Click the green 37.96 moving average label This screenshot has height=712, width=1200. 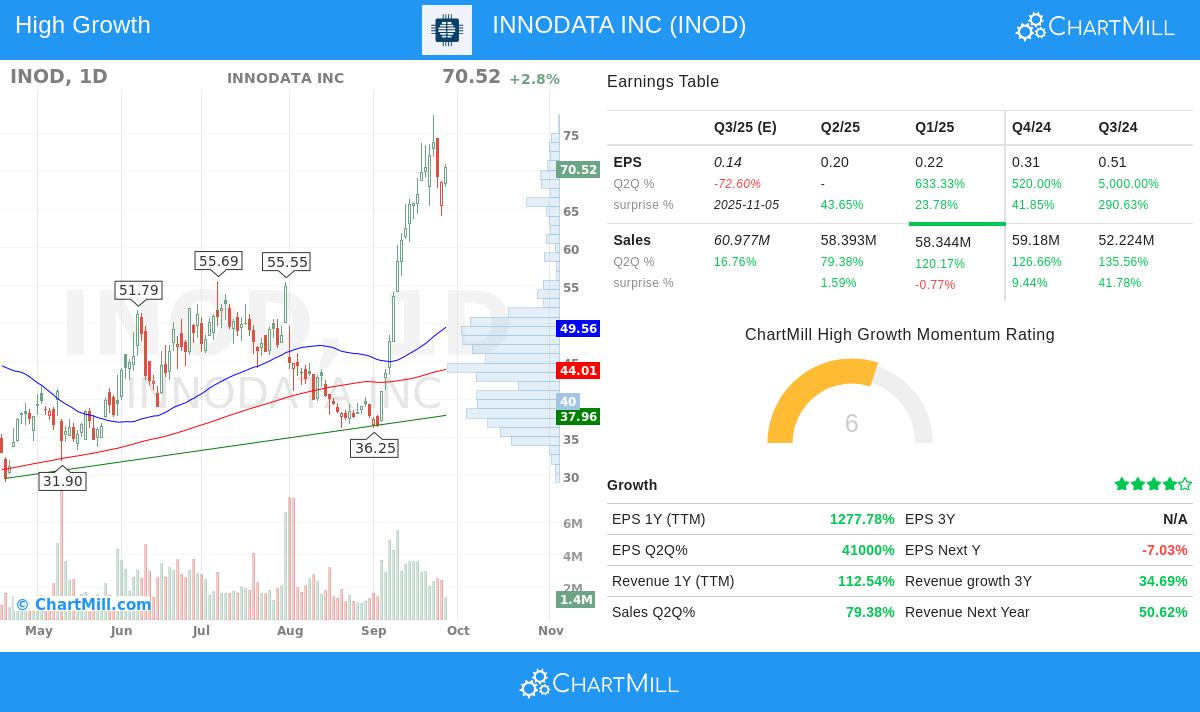pyautogui.click(x=578, y=416)
